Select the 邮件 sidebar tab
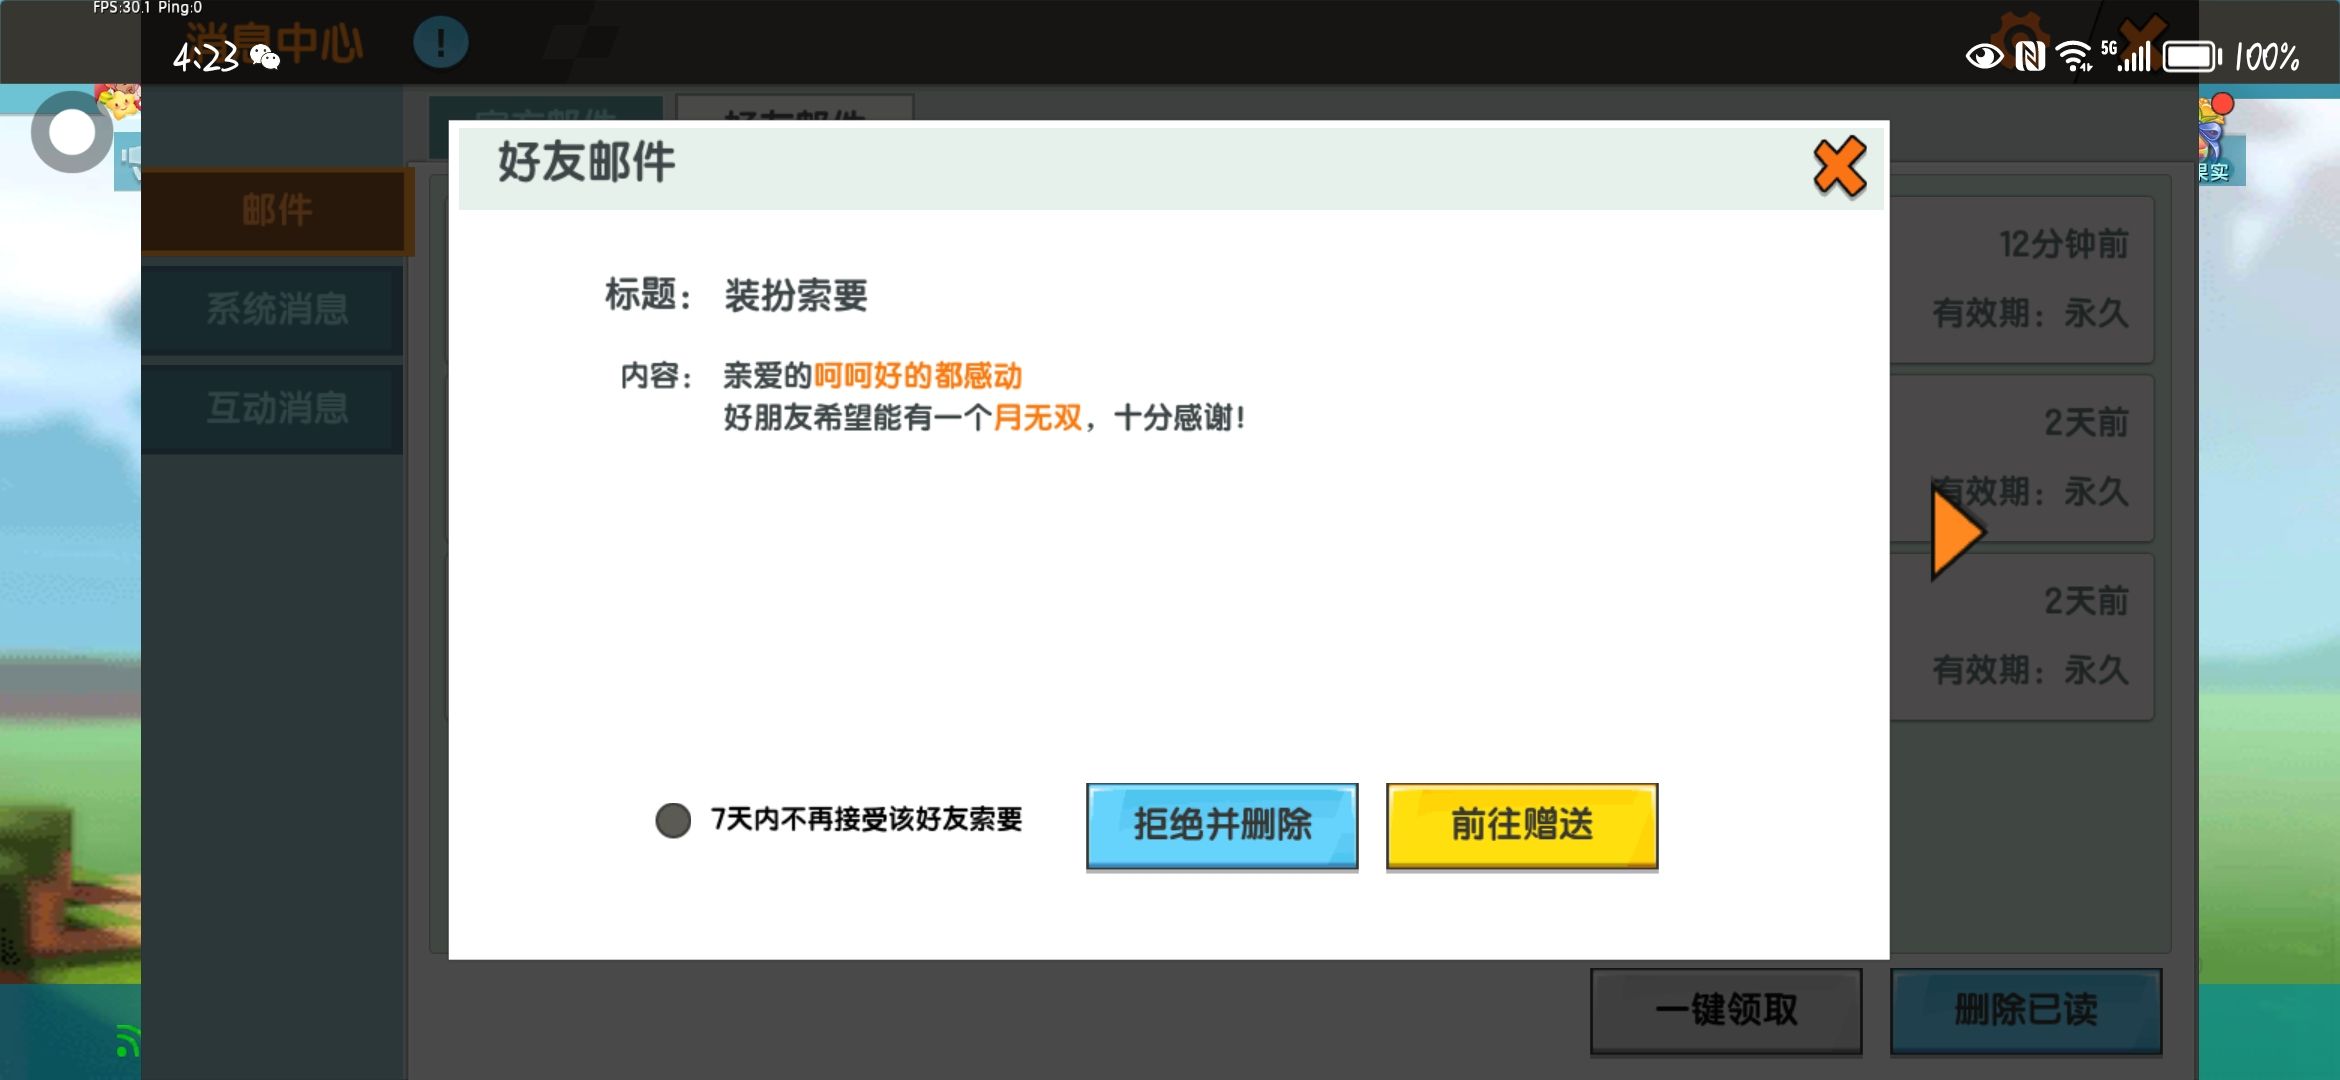The height and width of the screenshot is (1080, 2340). coord(276,210)
